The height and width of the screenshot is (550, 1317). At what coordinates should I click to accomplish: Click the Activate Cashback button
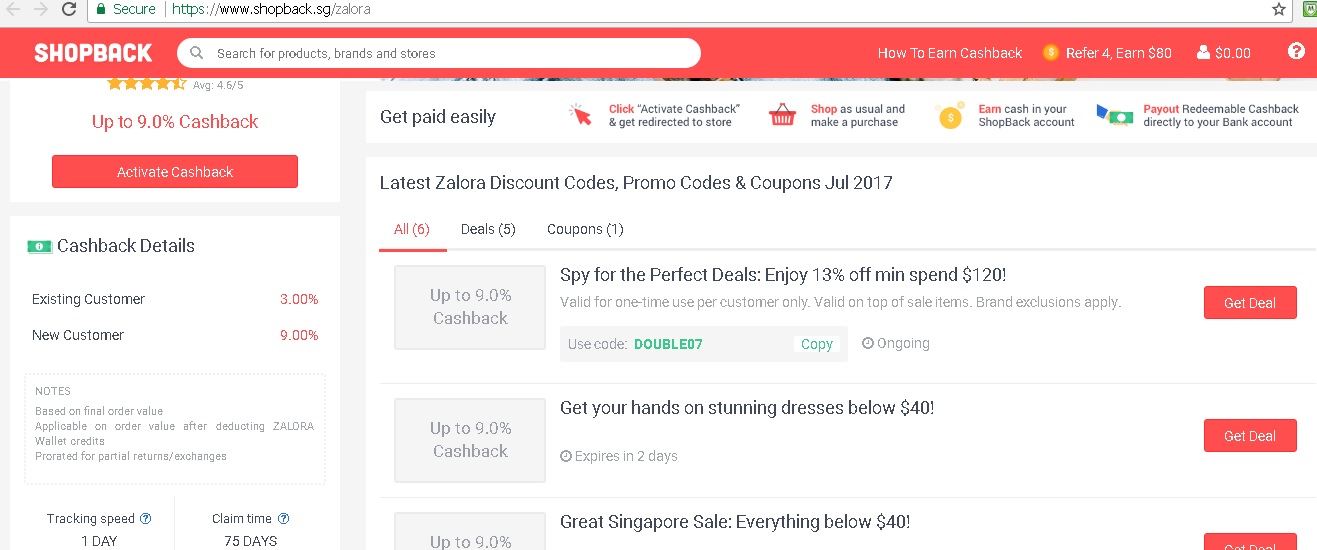click(x=175, y=172)
